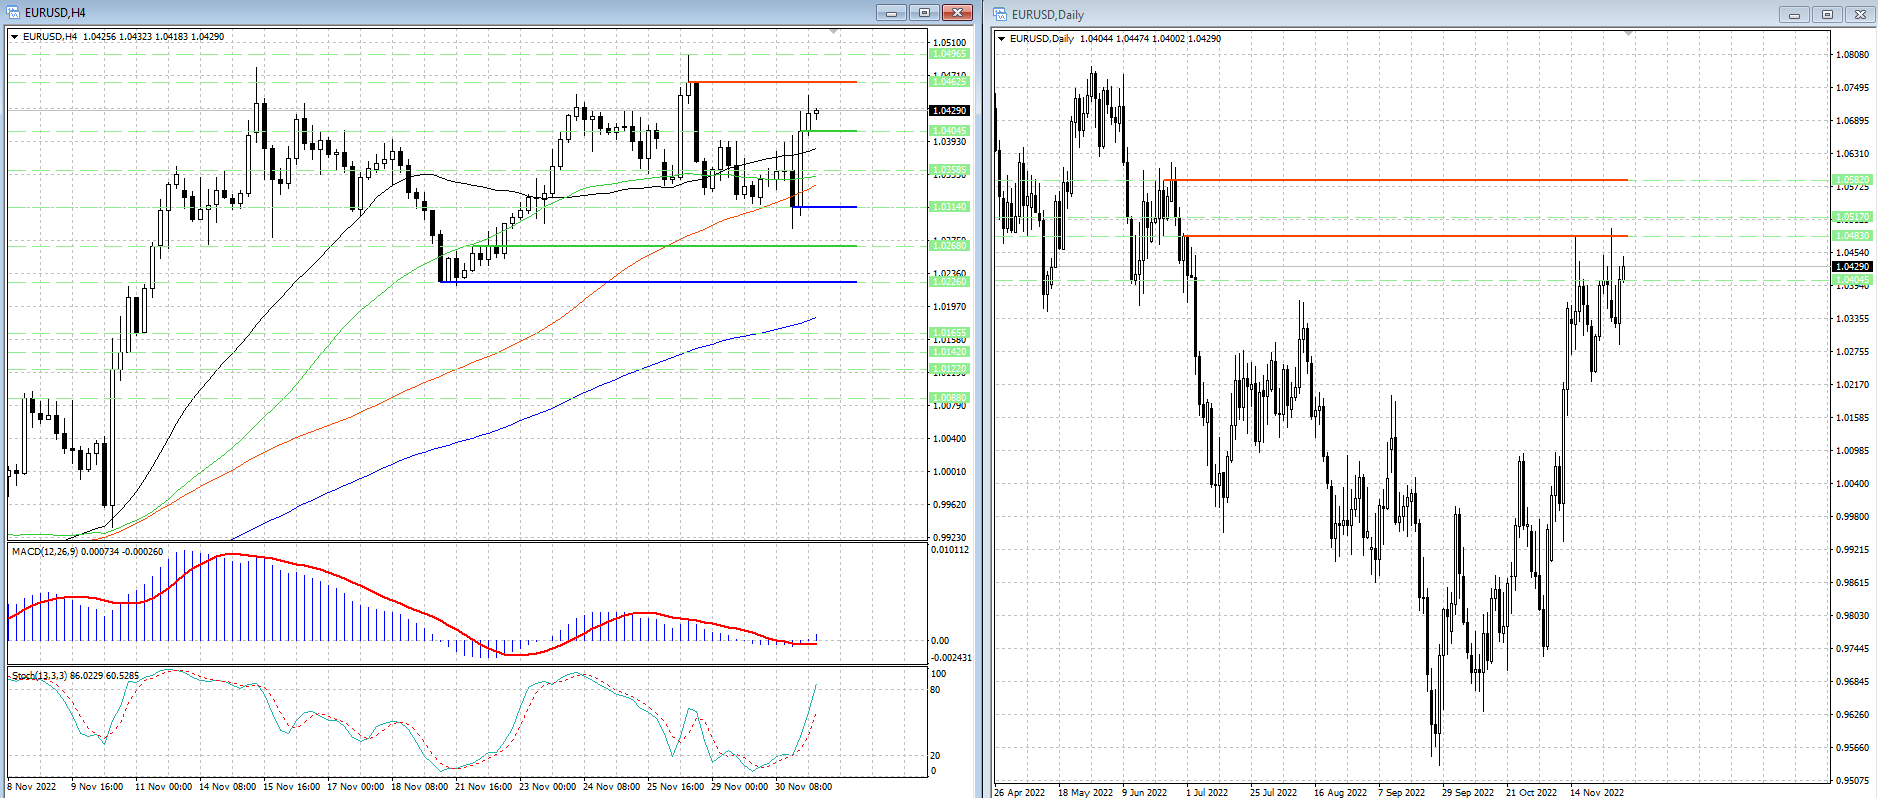Minimize the EURUSD,H4 chart window
Screen dimensions: 1878x798
tap(890, 13)
